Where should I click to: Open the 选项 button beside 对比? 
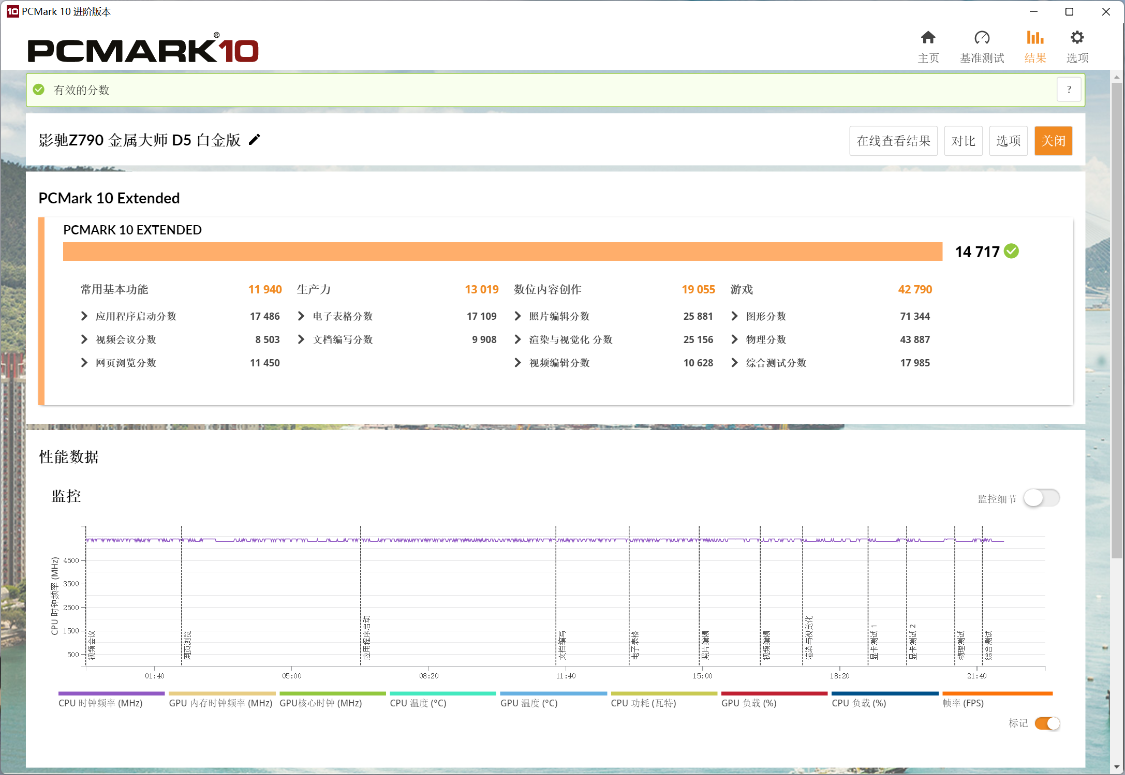1008,141
